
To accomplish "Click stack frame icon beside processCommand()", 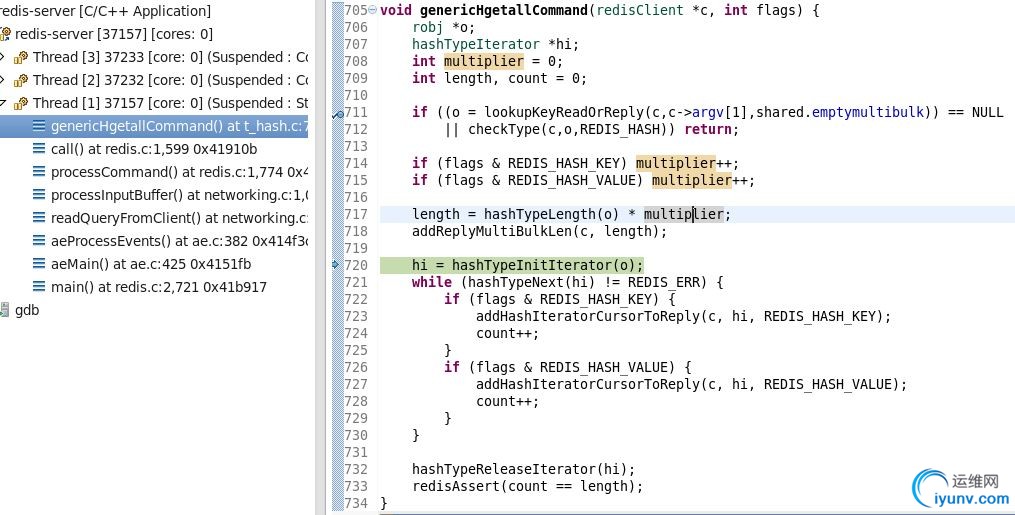I will pos(39,172).
